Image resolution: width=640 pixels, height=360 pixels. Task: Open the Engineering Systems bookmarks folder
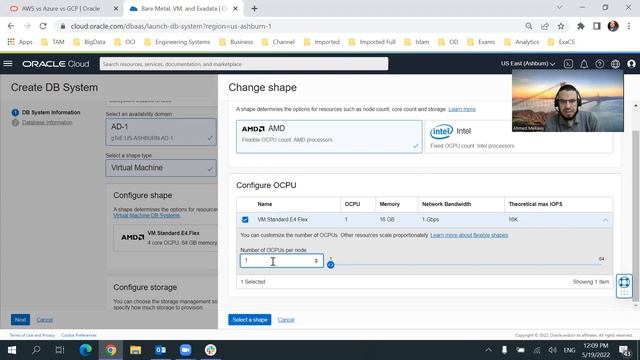[177, 42]
